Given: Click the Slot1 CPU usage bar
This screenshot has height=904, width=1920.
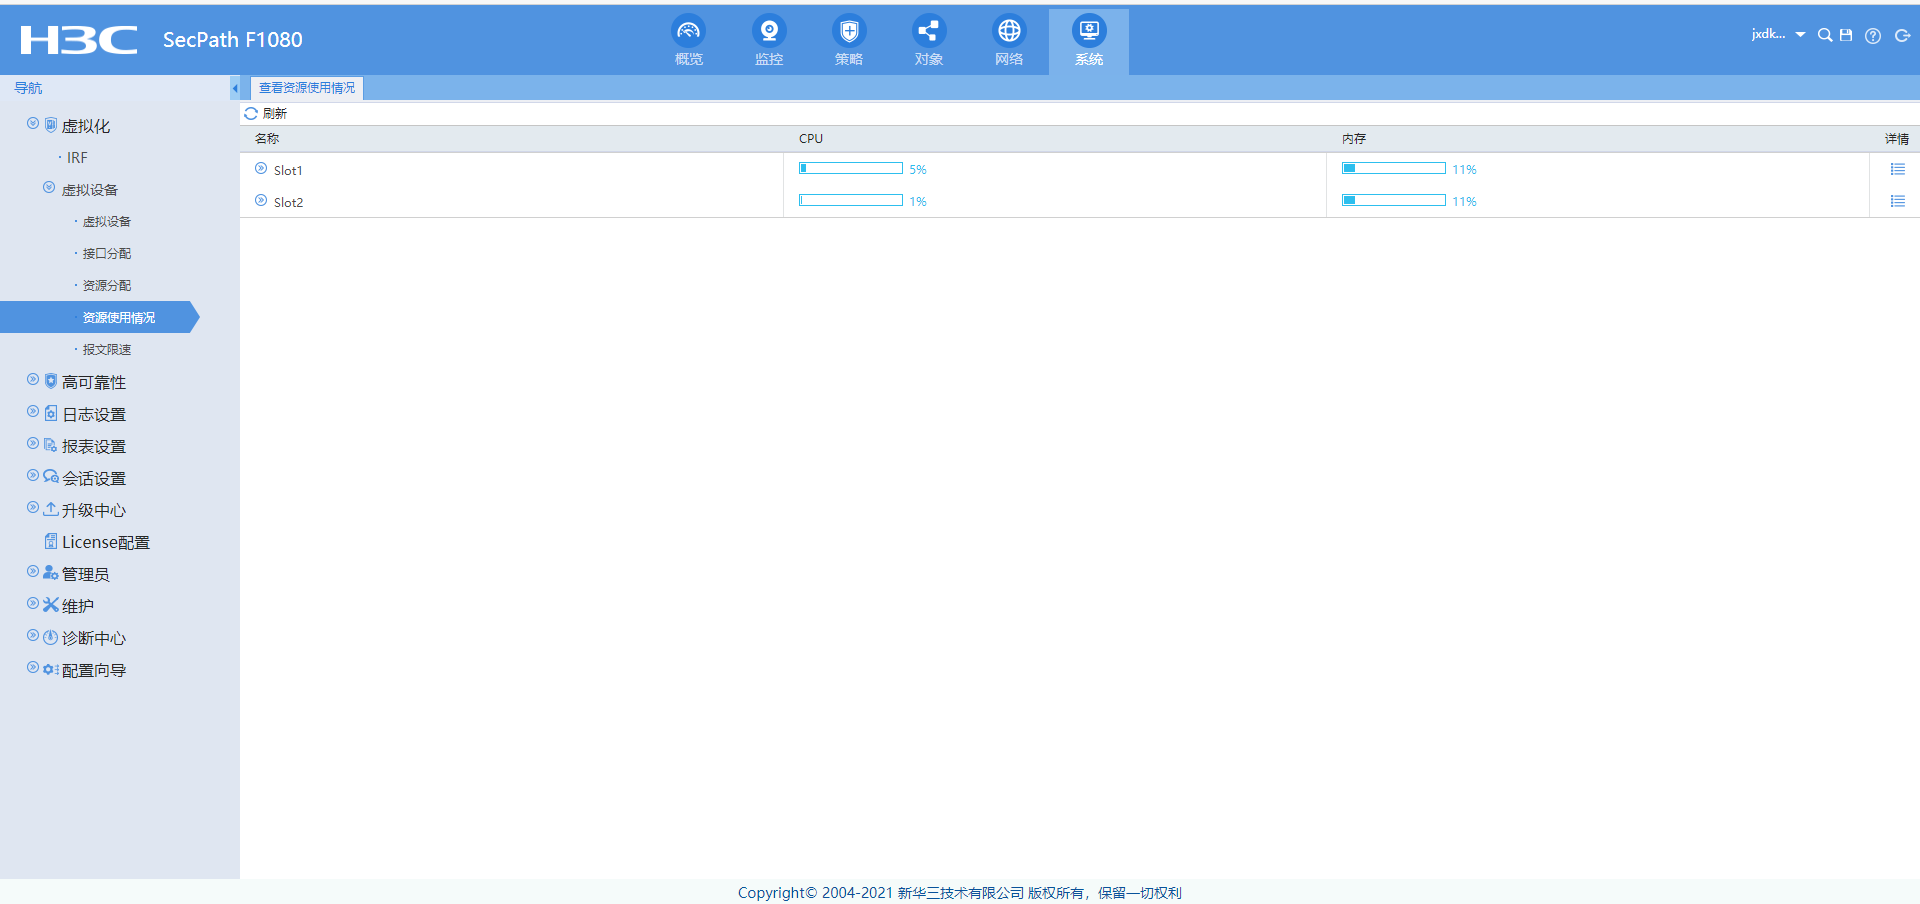Looking at the screenshot, I should point(851,169).
